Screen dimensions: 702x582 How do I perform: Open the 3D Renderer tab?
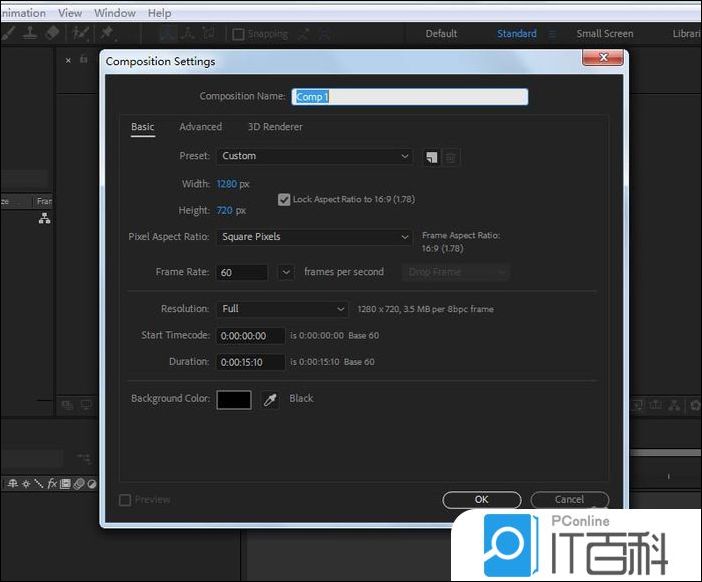(x=275, y=127)
